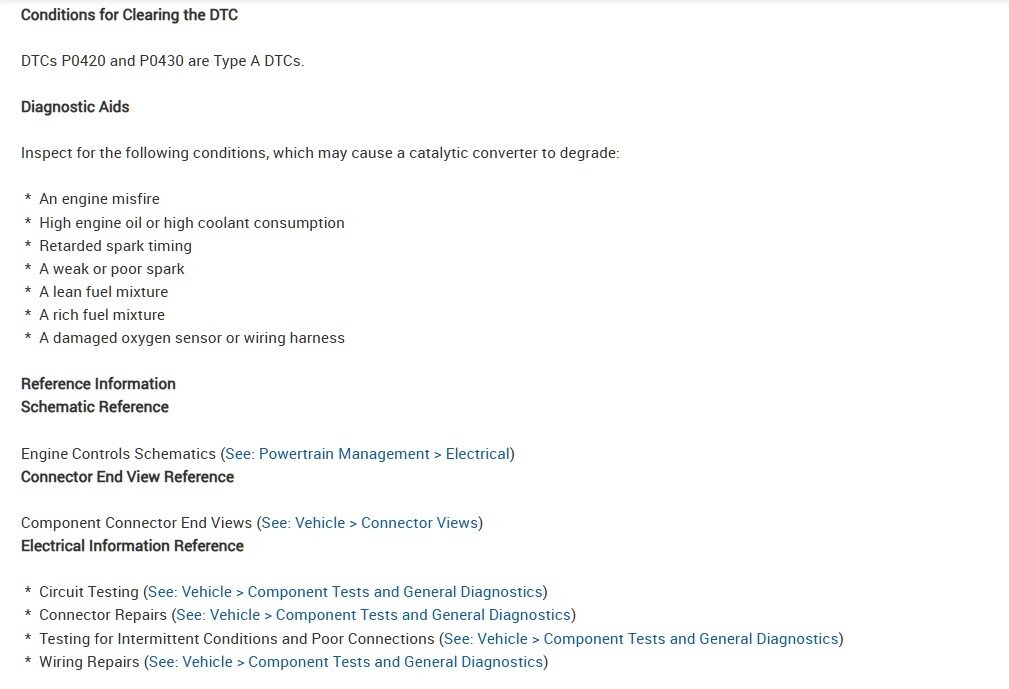
Task: Click the 'A rich fuel mixture' bullet
Action: point(102,315)
